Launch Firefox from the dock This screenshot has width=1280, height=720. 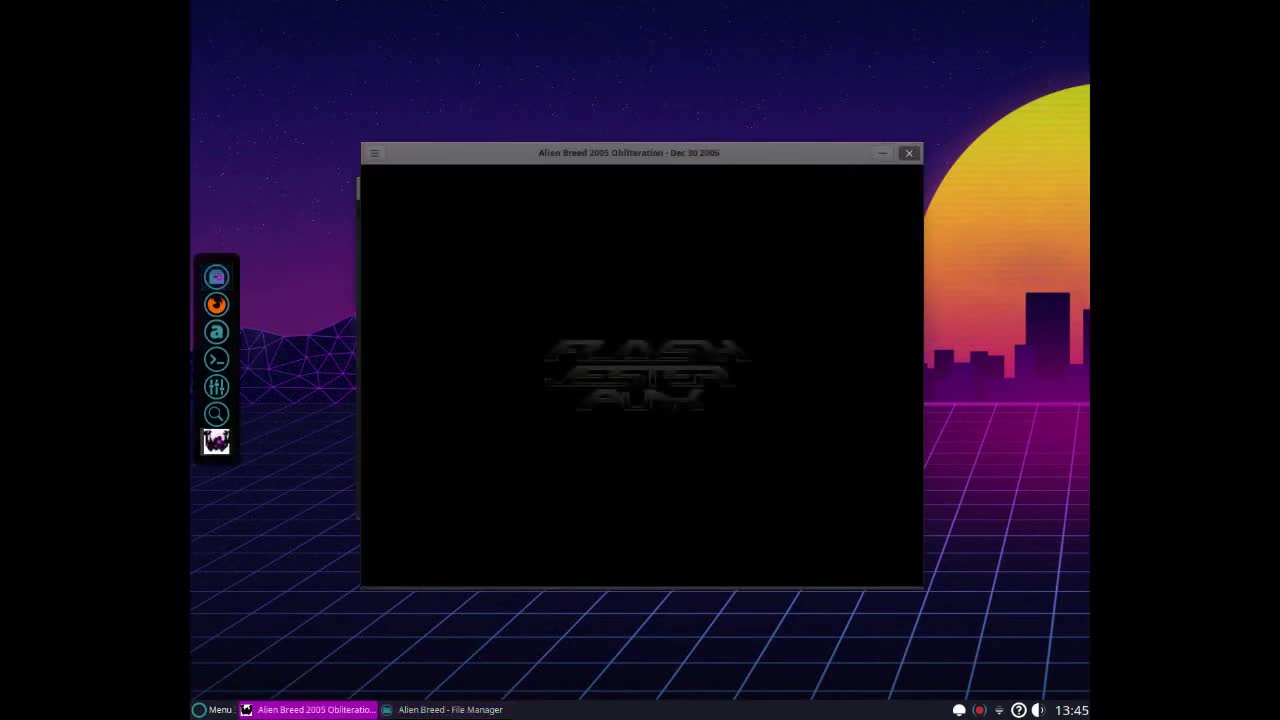click(x=216, y=304)
